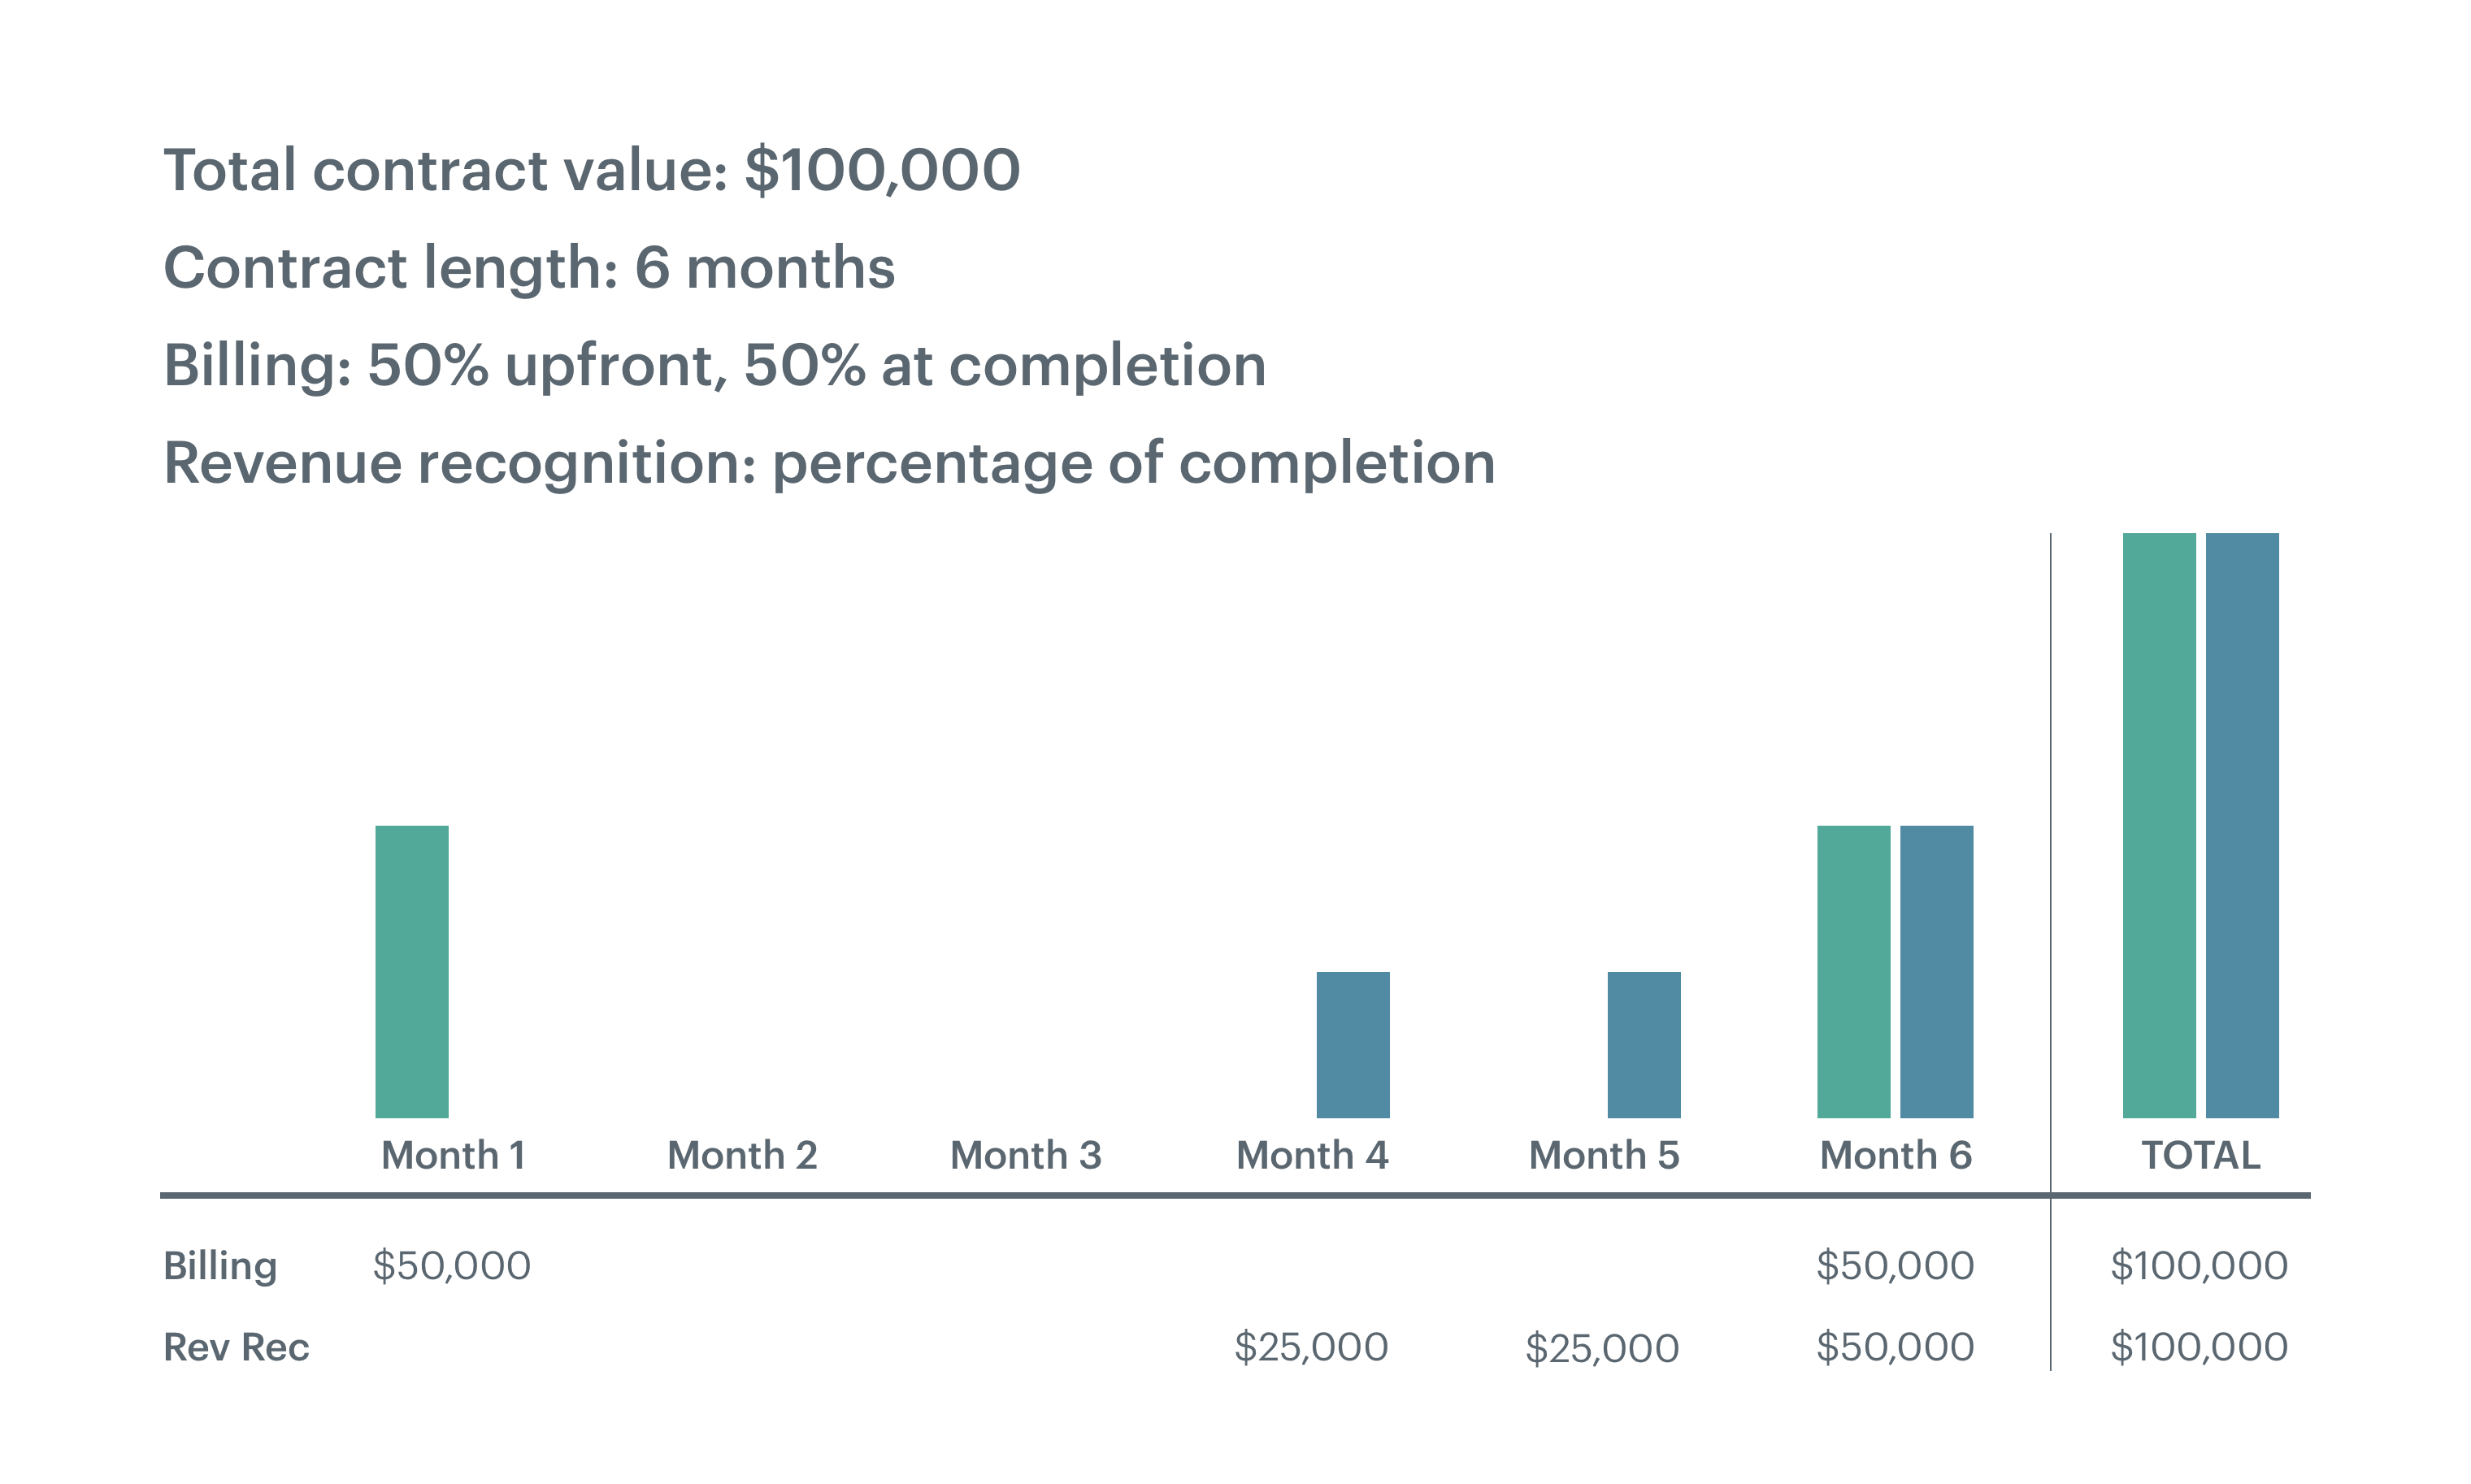
Task: Click the Month 5 Rev Rec $25,000 value
Action: click(1601, 1348)
